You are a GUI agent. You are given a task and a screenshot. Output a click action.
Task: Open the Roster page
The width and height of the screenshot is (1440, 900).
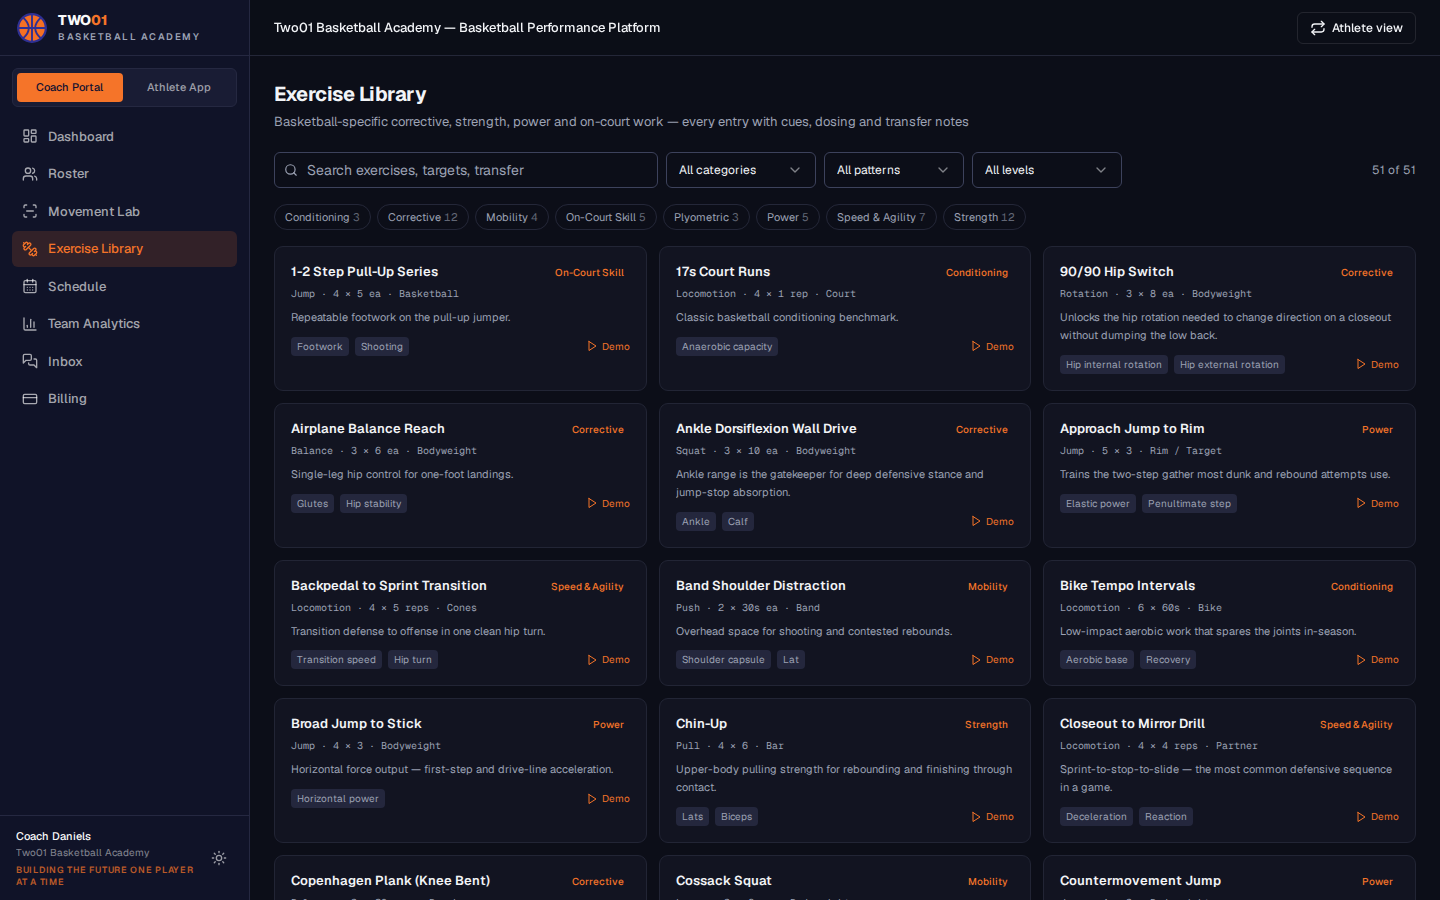(124, 174)
